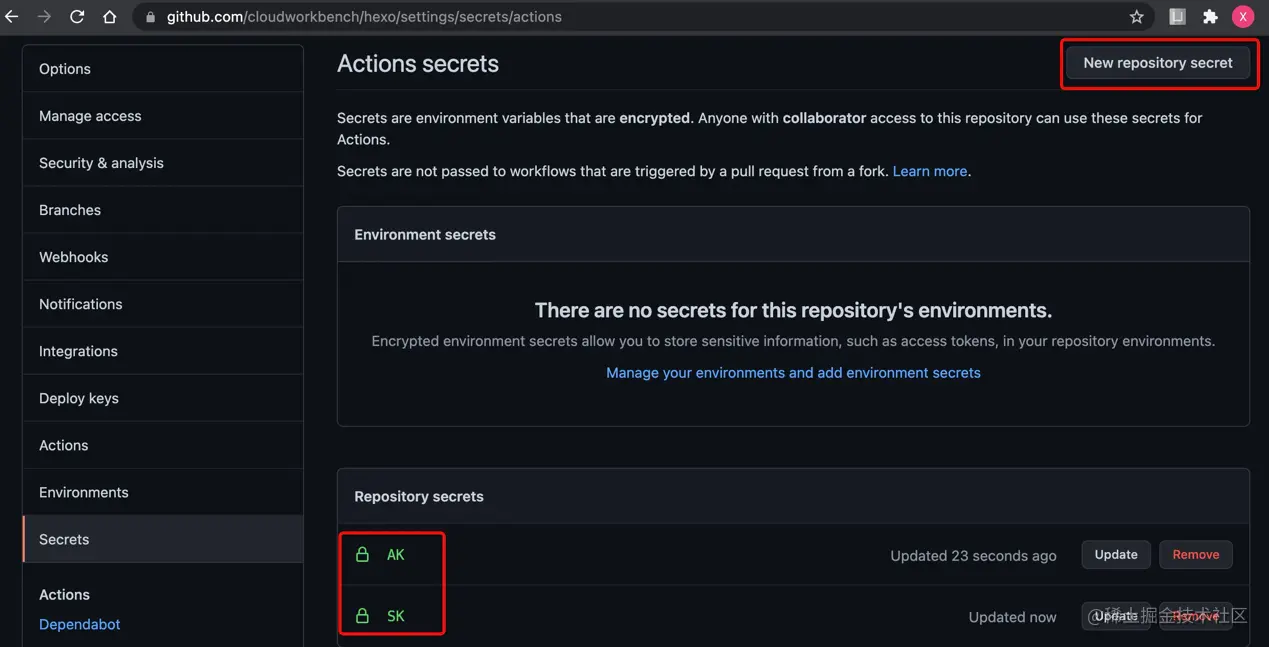Click the site padlock in address bar

coord(150,17)
